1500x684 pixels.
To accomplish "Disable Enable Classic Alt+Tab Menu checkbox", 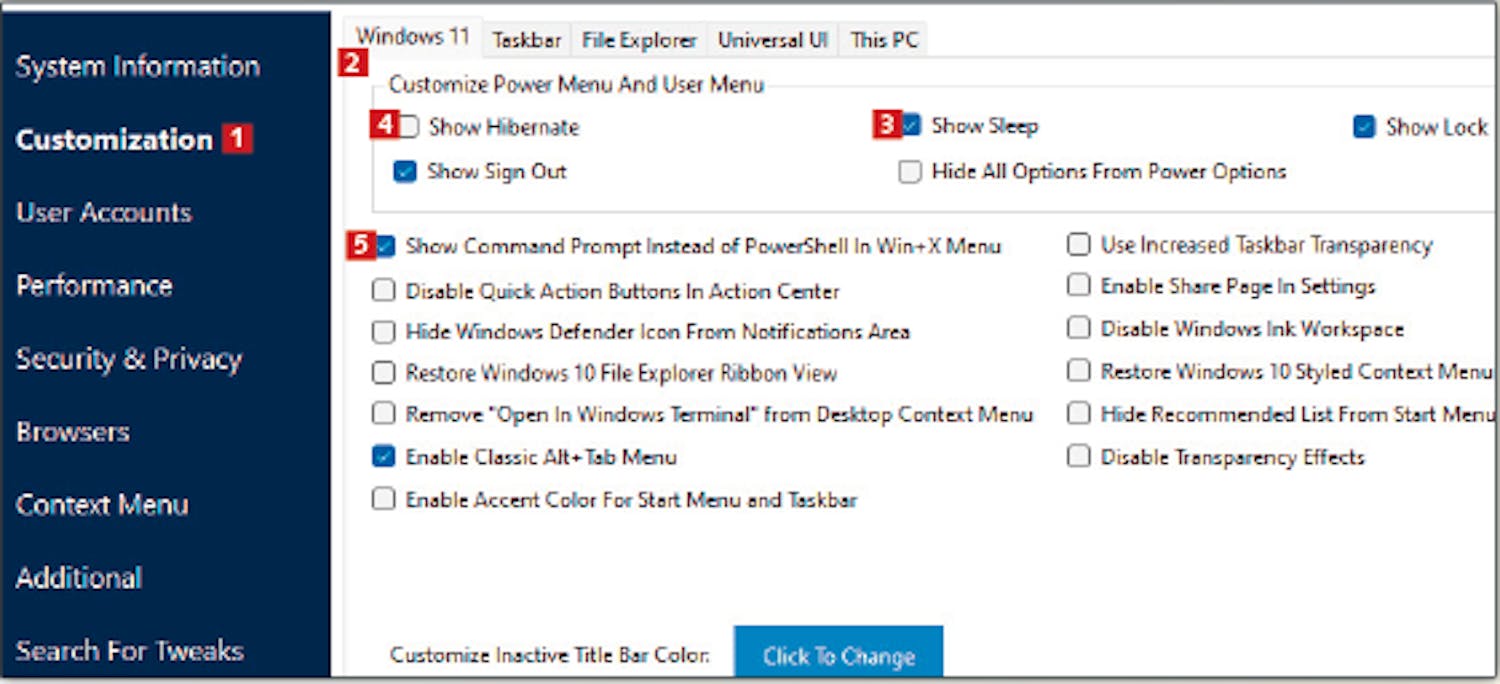I will 384,457.
